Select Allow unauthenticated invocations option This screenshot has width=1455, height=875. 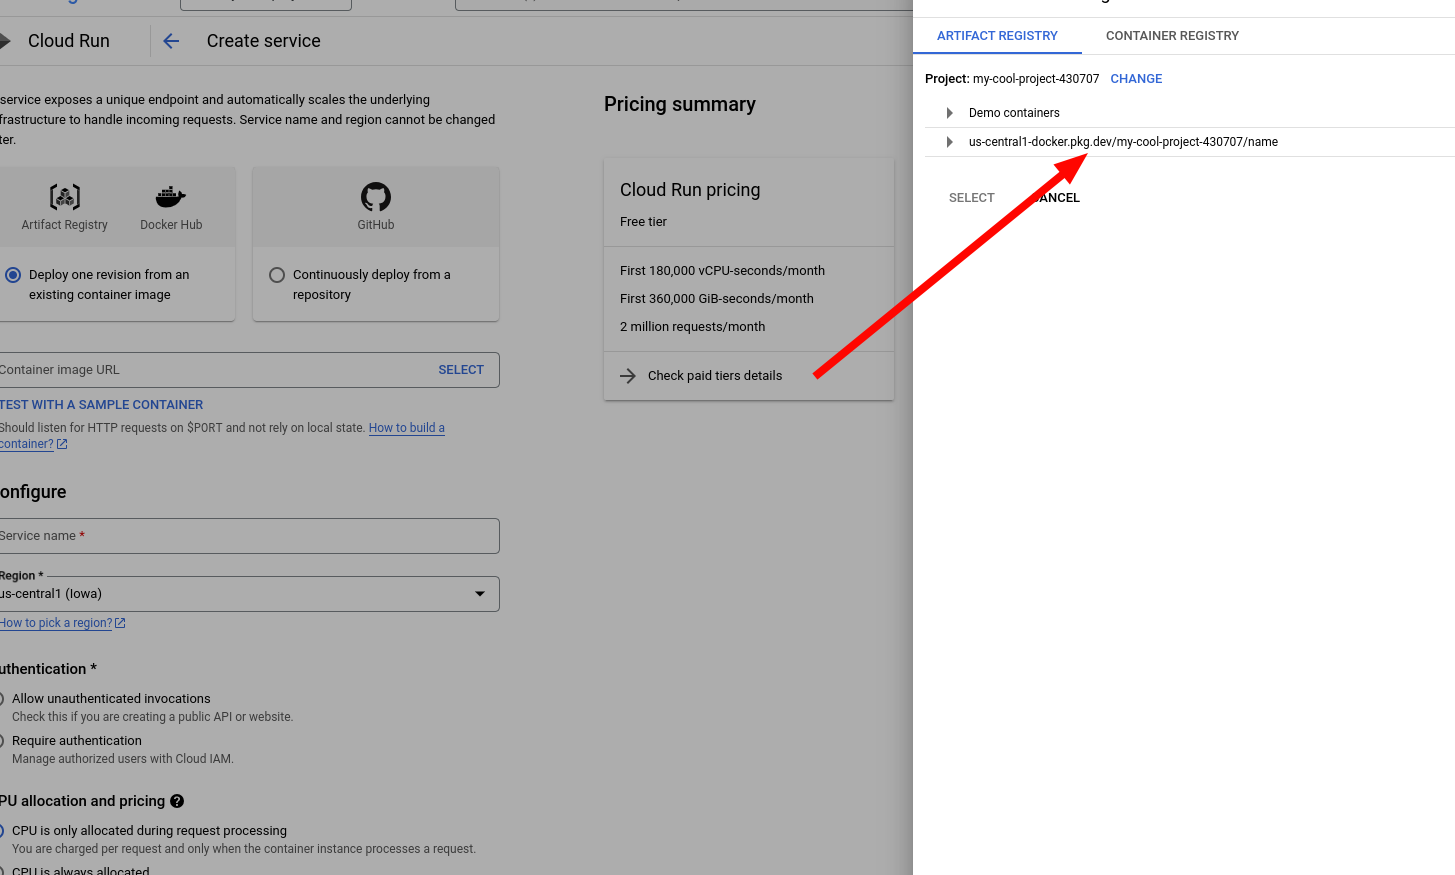tap(1, 699)
